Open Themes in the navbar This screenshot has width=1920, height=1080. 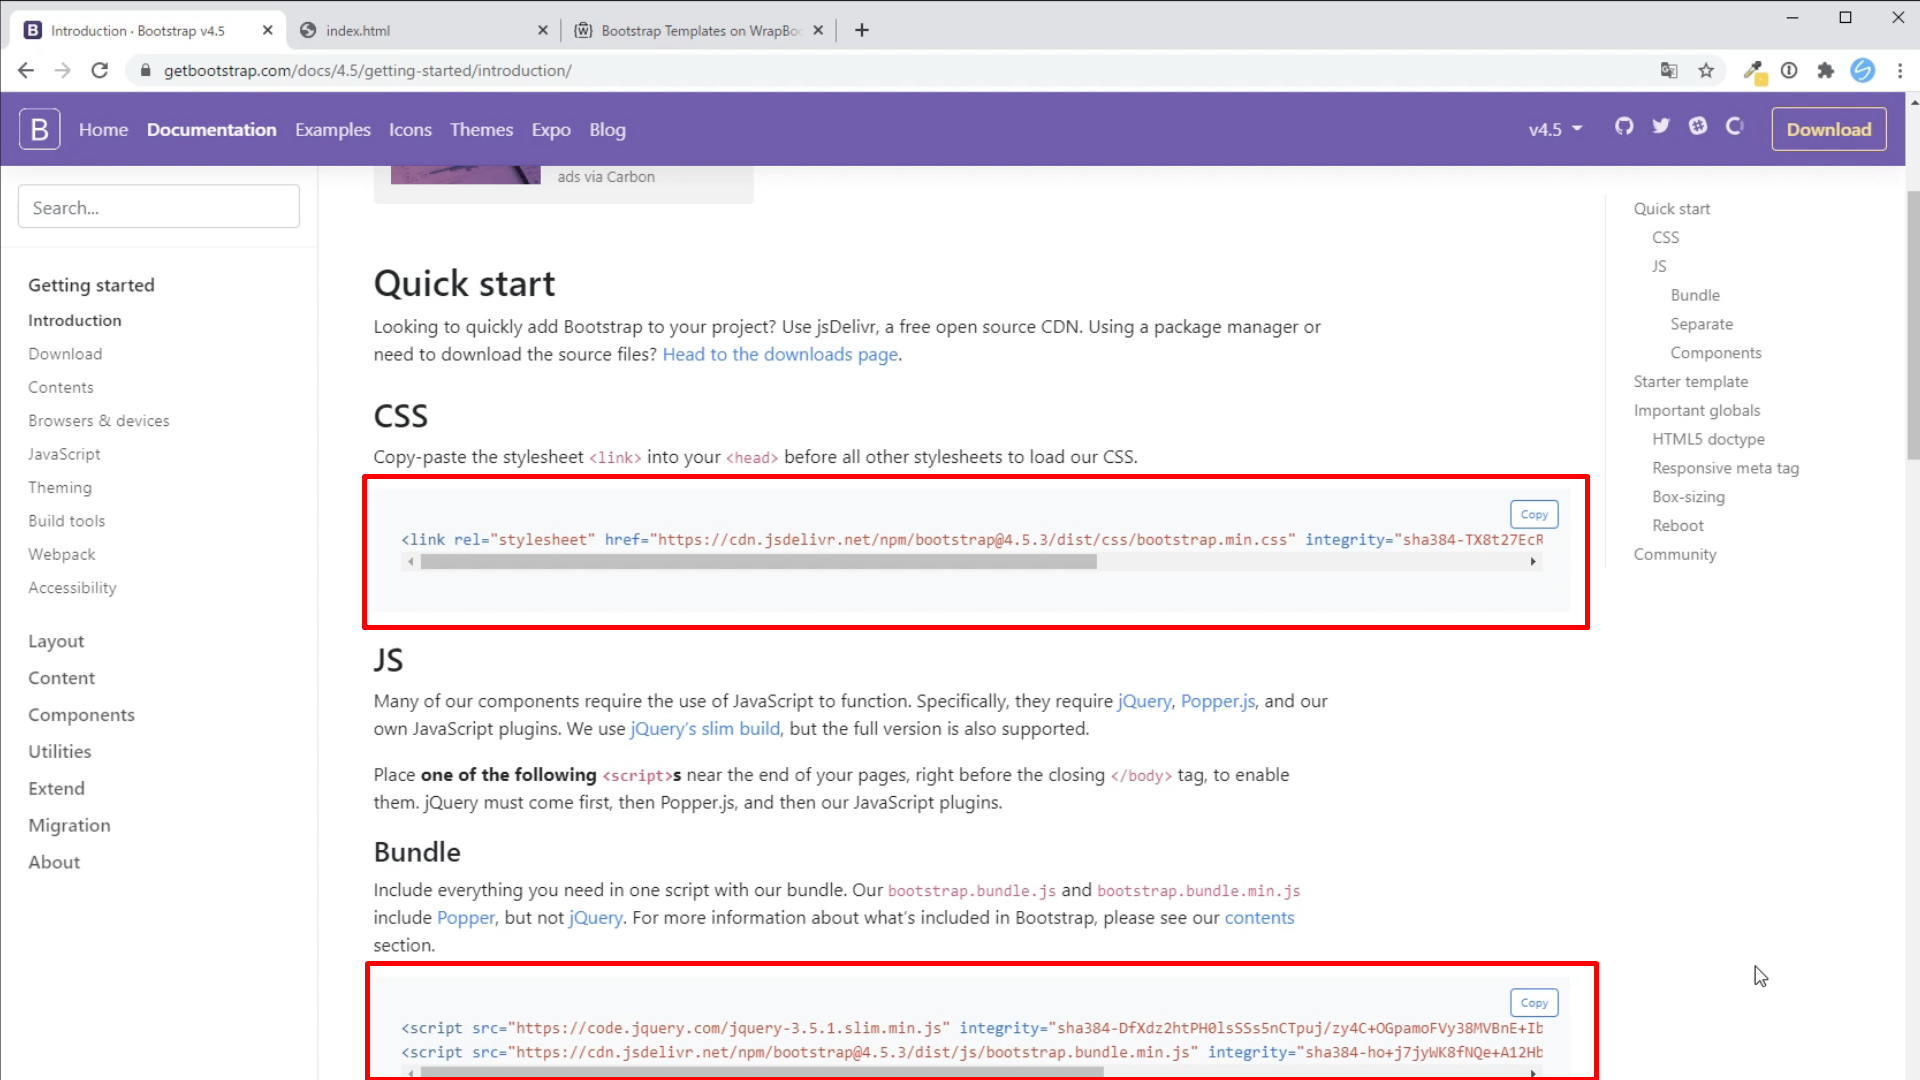481,129
